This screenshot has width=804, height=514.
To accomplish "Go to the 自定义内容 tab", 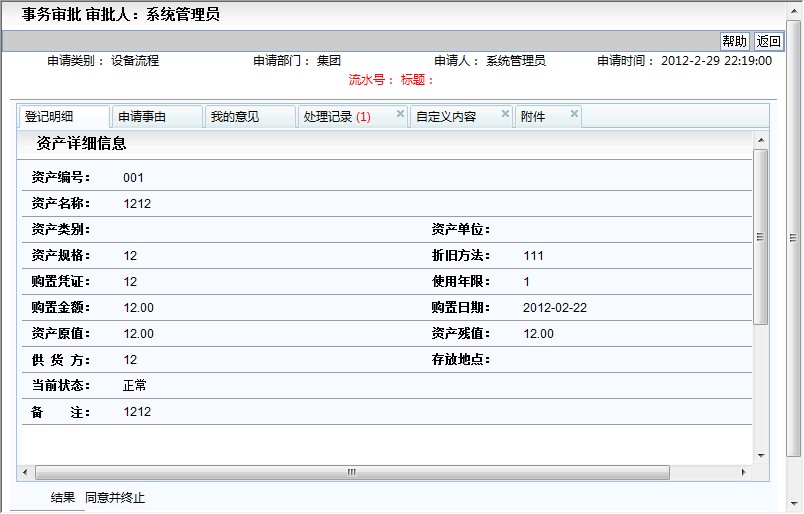I will (446, 117).
